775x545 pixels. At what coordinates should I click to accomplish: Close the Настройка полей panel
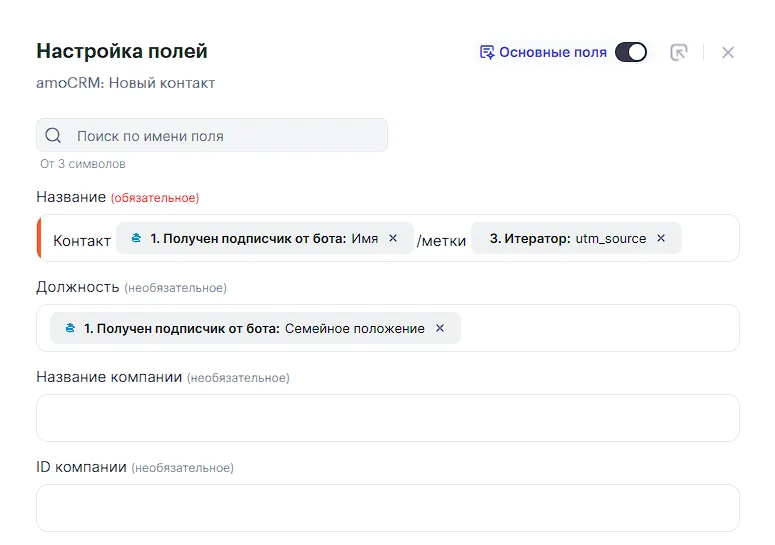pos(728,52)
